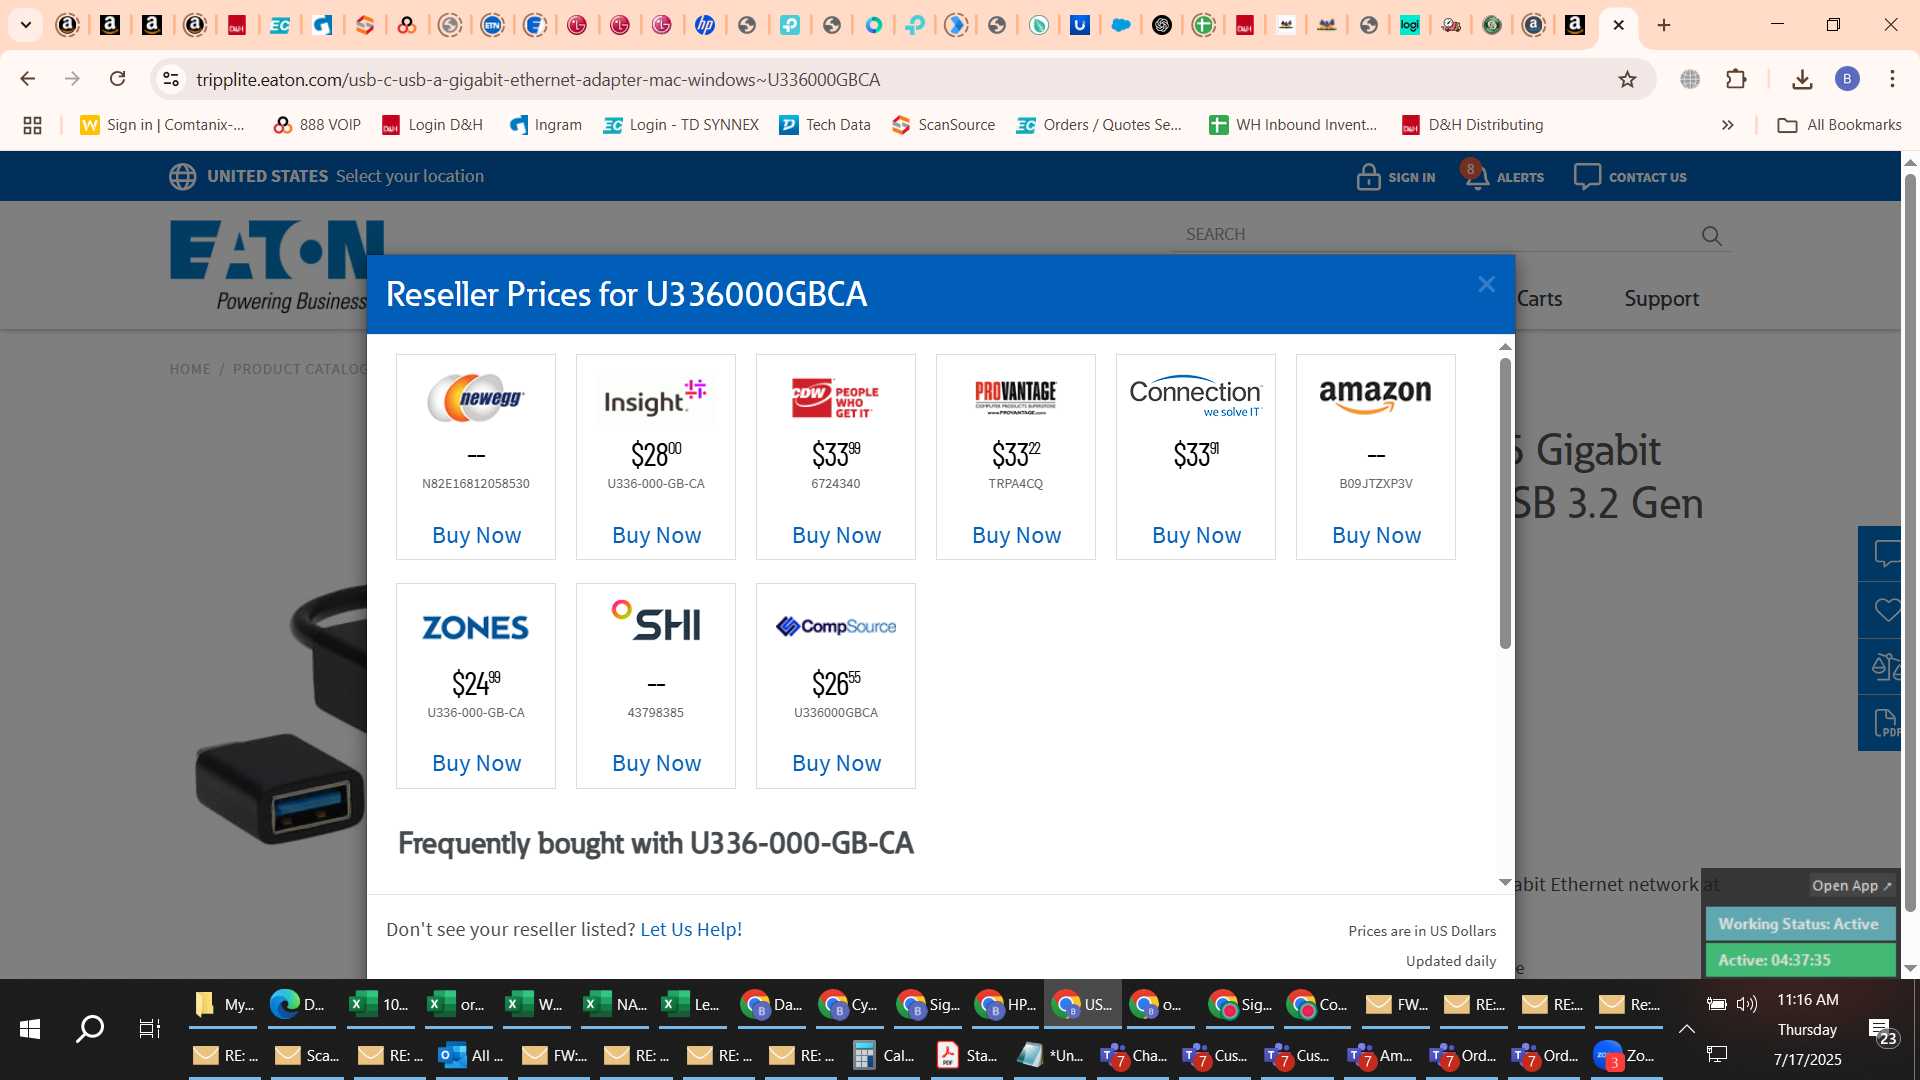Open a new browser tab

click(1664, 25)
